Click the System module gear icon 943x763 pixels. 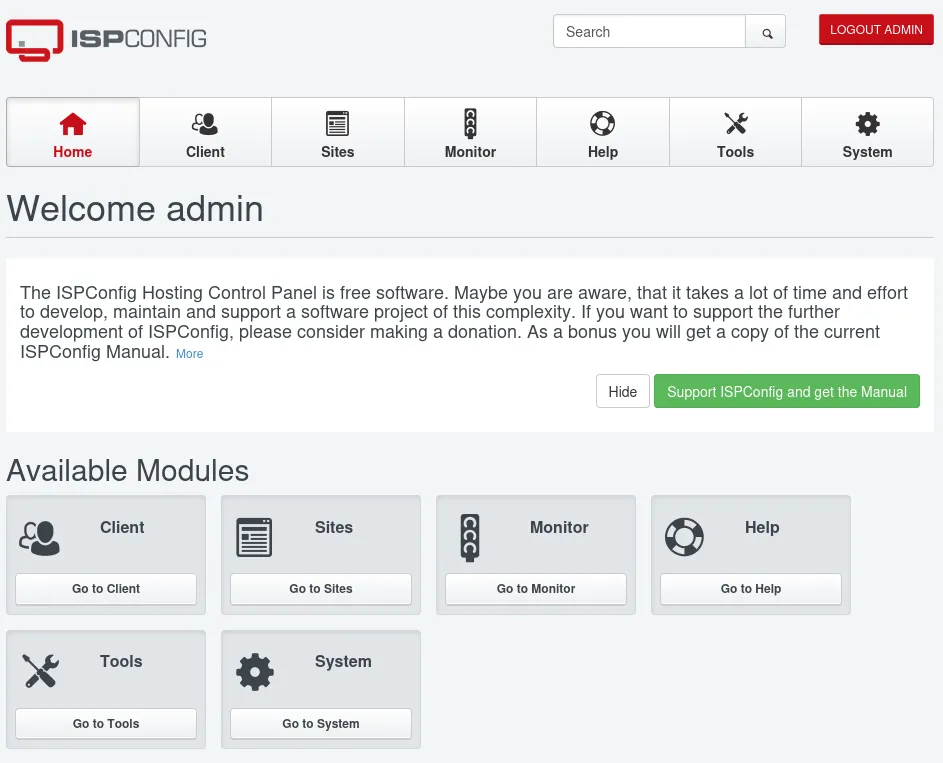point(255,672)
